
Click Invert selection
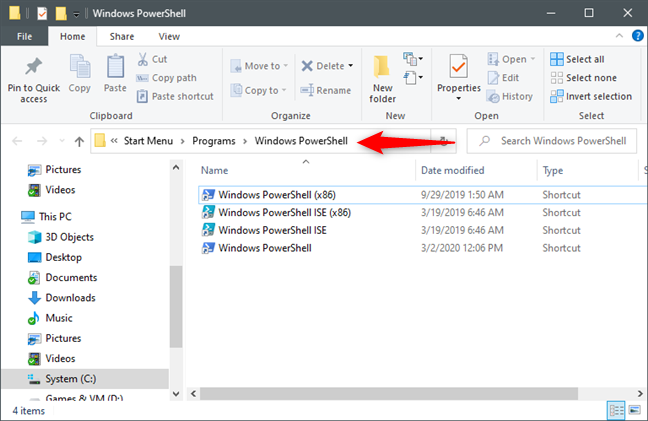click(x=591, y=96)
